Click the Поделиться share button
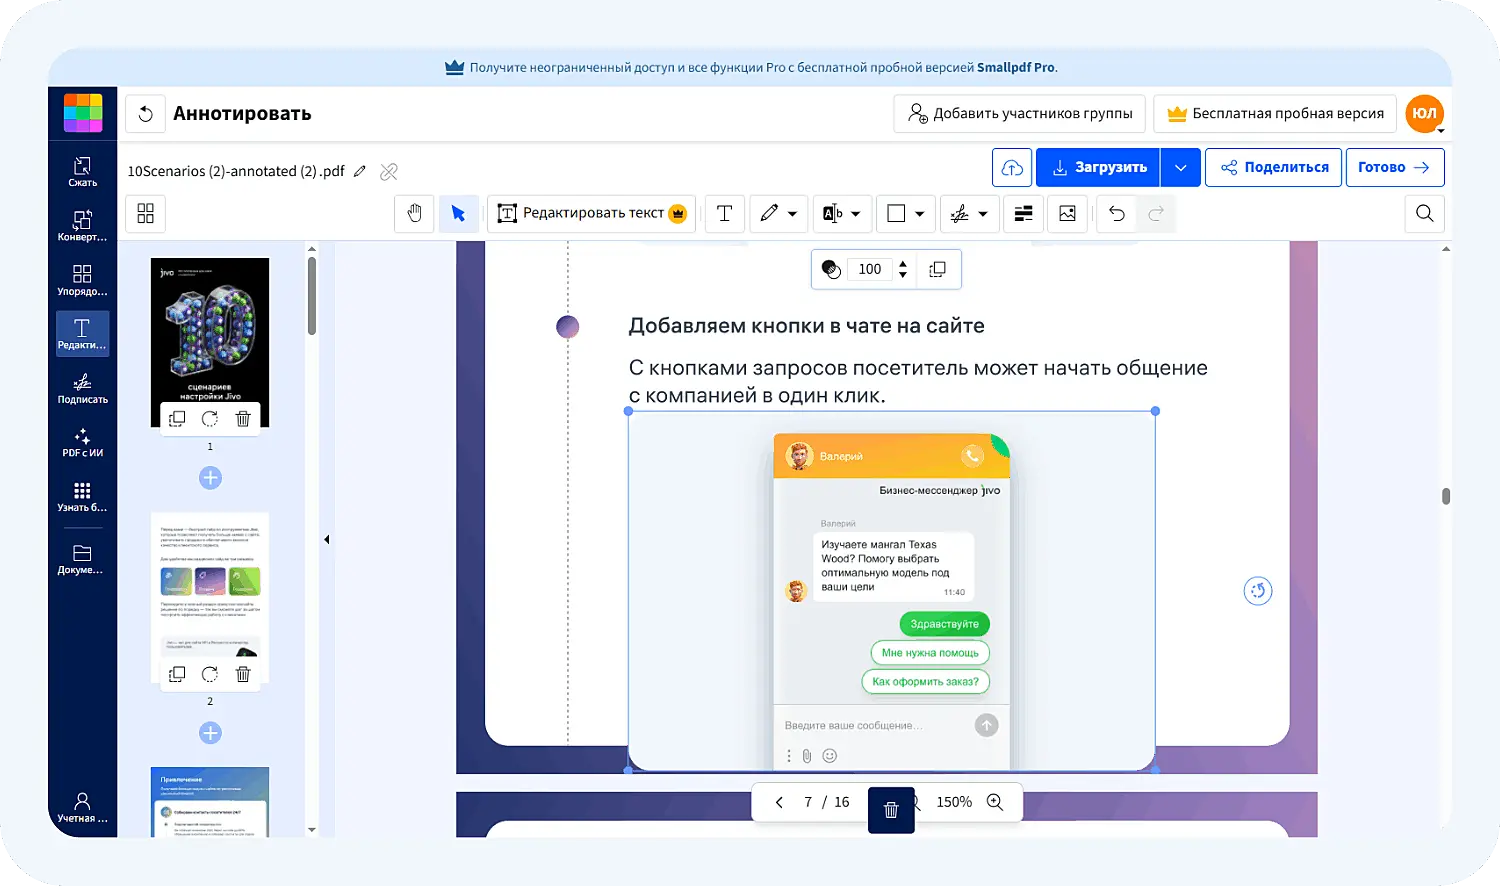The height and width of the screenshot is (886, 1500). pyautogui.click(x=1274, y=167)
